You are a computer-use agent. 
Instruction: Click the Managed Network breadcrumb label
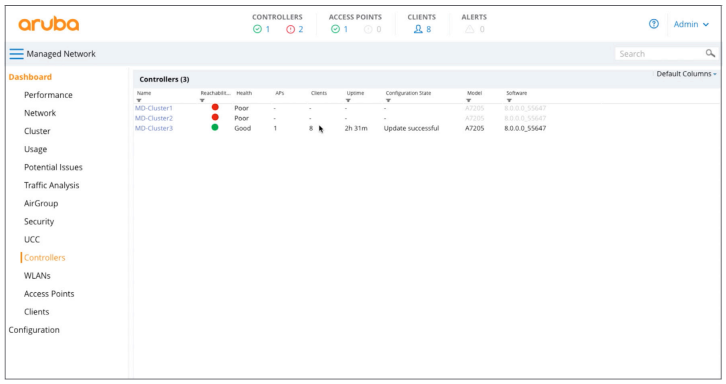(61, 54)
